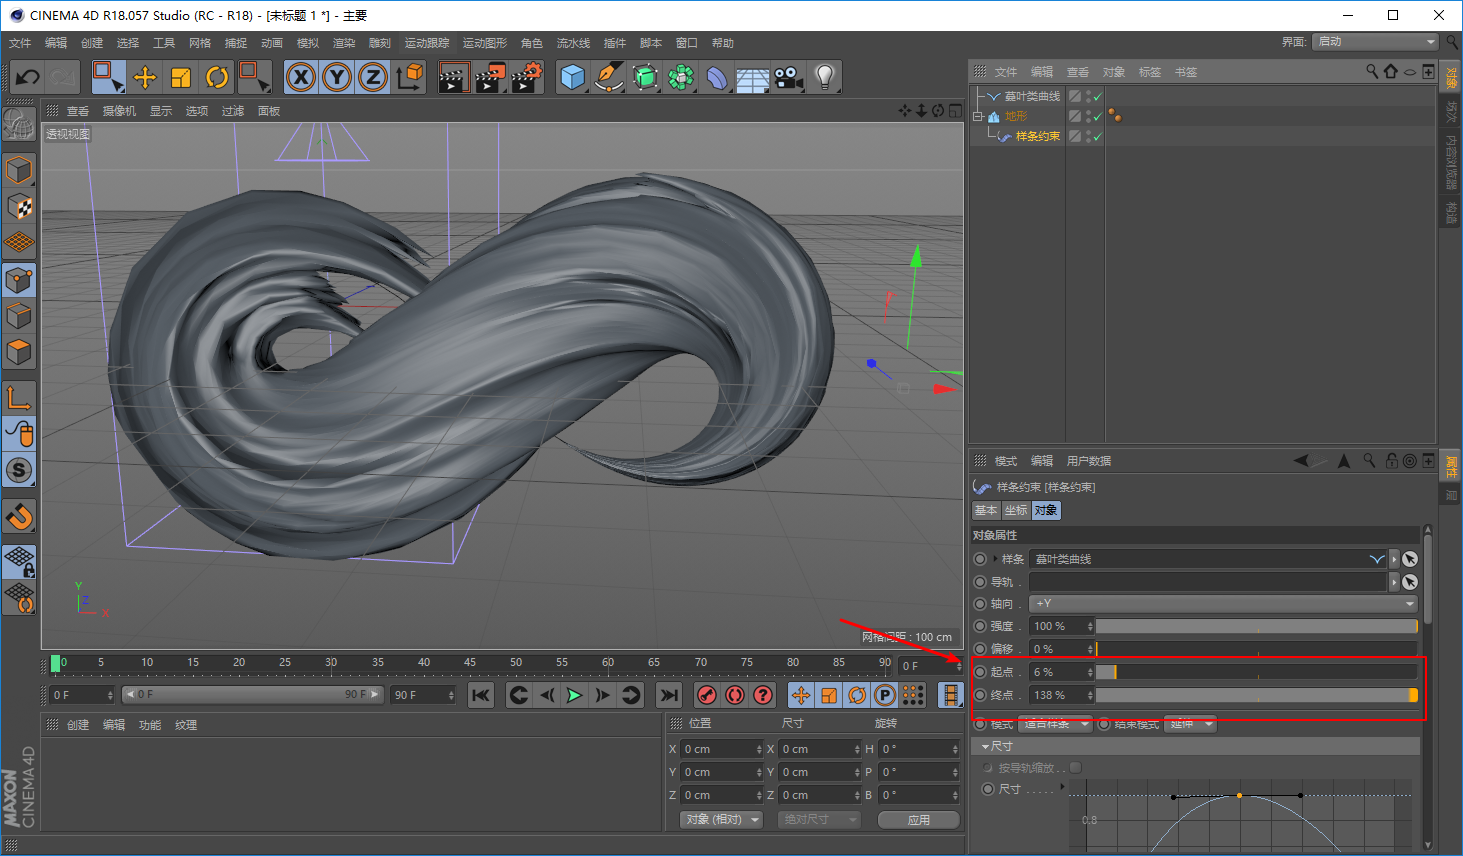Toggle the 偏移 keyframe circle
The width and height of the screenshot is (1463, 856).
tap(980, 649)
